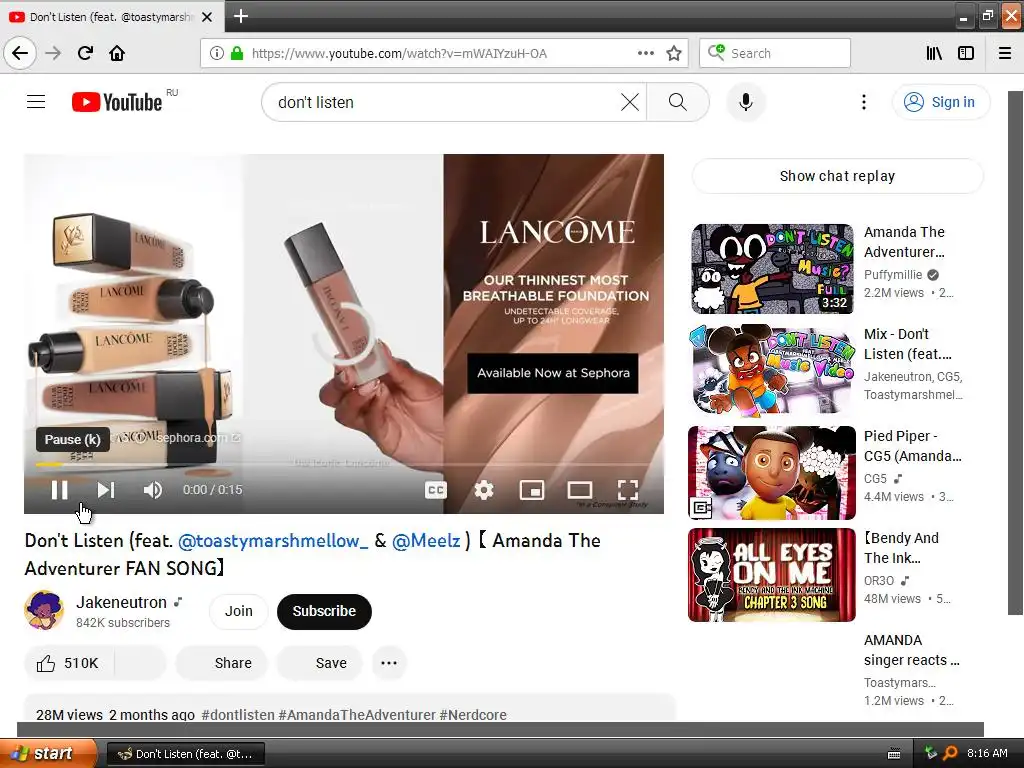1024x768 pixels.
Task: Open the #dontlisten hashtag
Action: tap(238, 714)
